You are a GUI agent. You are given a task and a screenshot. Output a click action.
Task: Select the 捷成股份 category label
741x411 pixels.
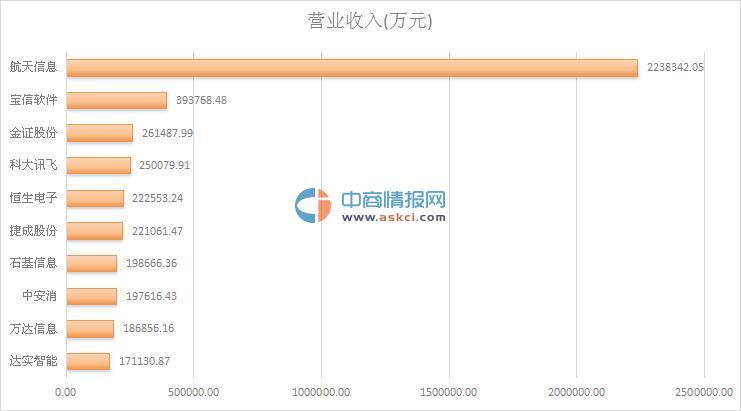point(33,231)
